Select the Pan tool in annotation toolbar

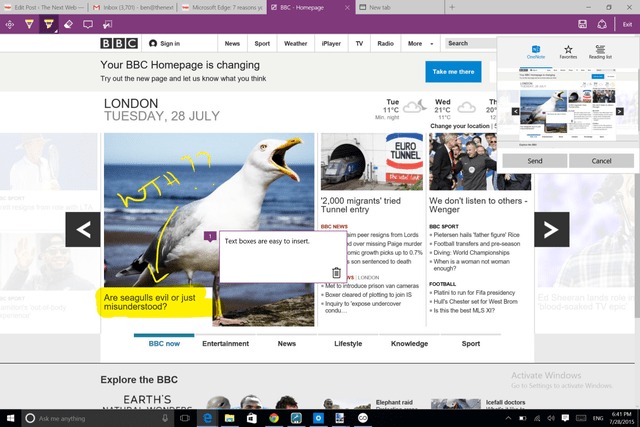click(9, 23)
